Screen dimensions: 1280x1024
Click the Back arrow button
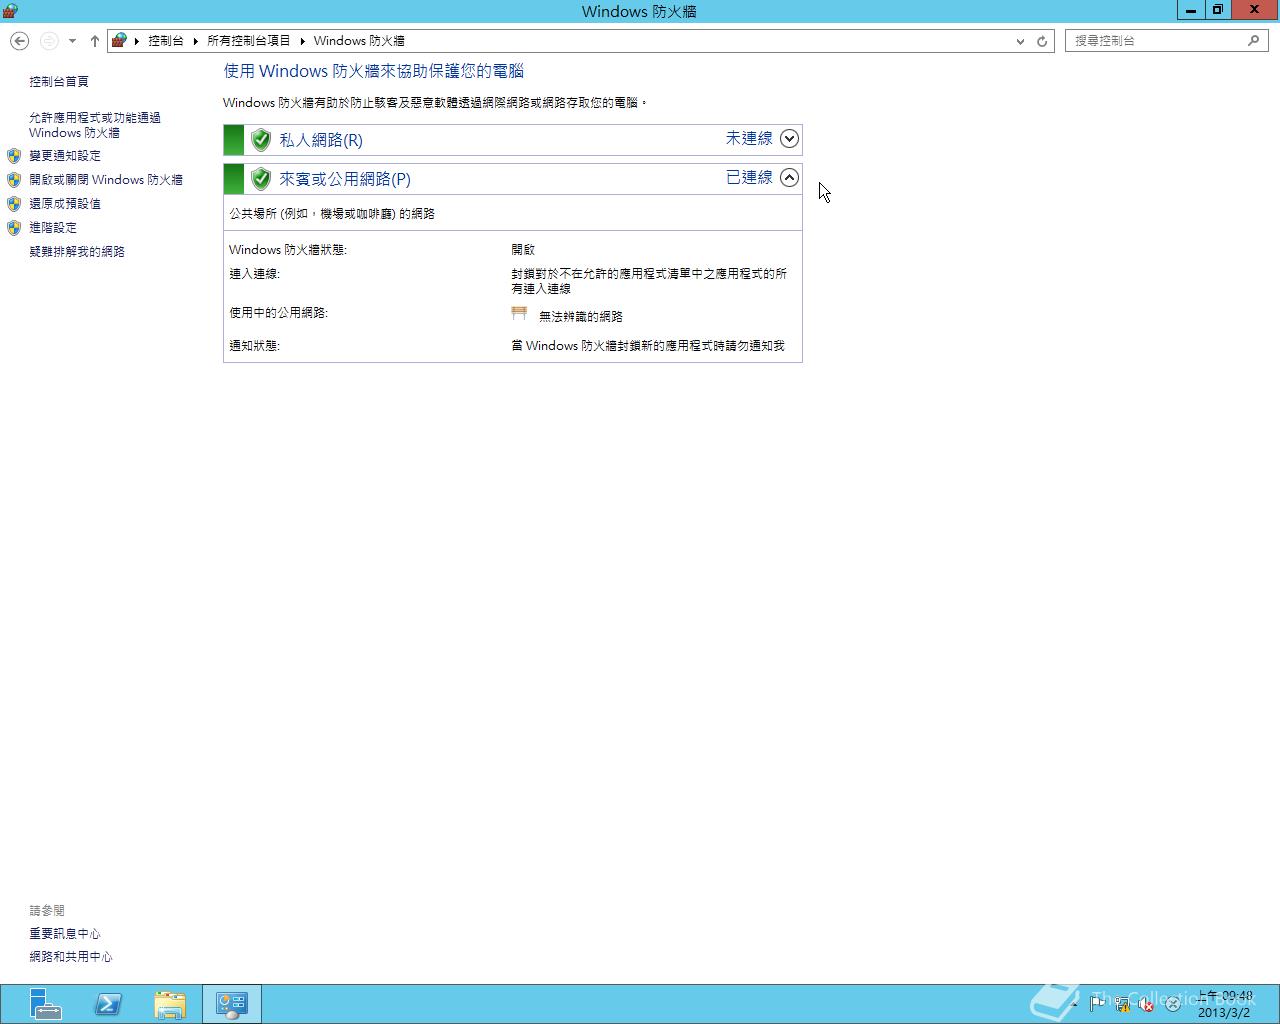pos(19,41)
